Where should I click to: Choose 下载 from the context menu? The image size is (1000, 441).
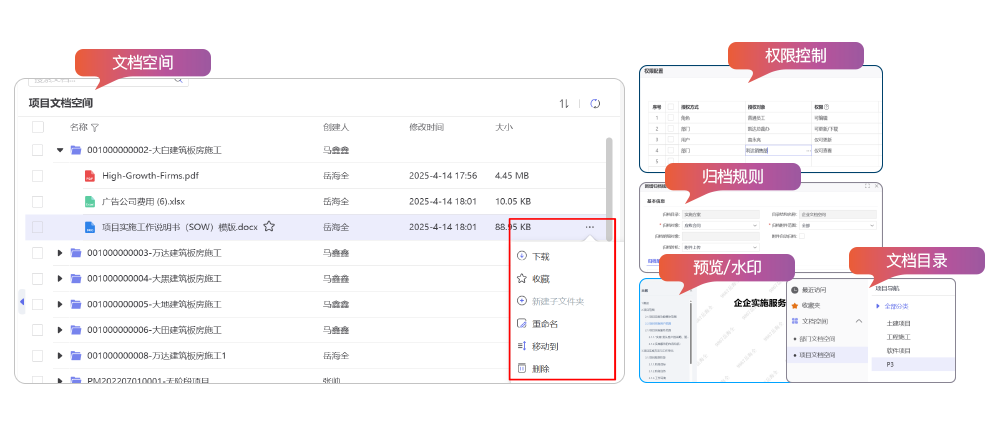click(x=540, y=257)
